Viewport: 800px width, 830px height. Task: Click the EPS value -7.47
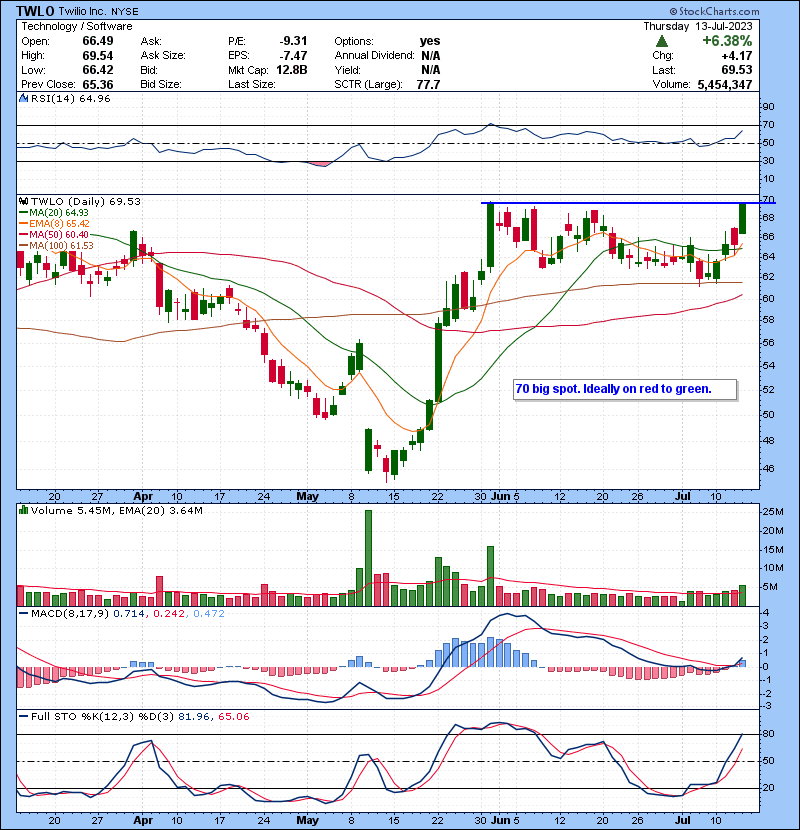click(293, 55)
